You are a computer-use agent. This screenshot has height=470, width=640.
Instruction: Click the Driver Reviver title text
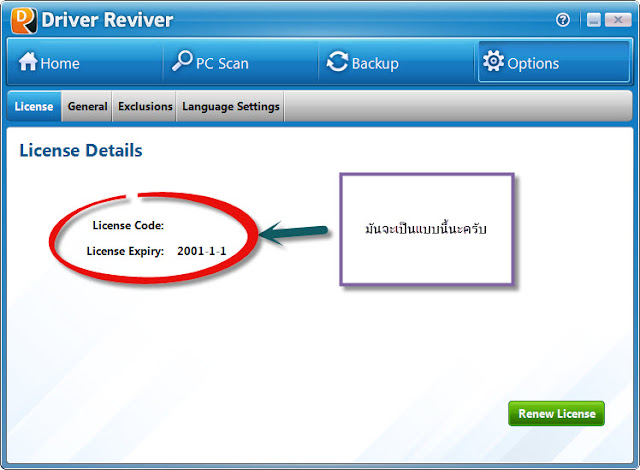(107, 20)
